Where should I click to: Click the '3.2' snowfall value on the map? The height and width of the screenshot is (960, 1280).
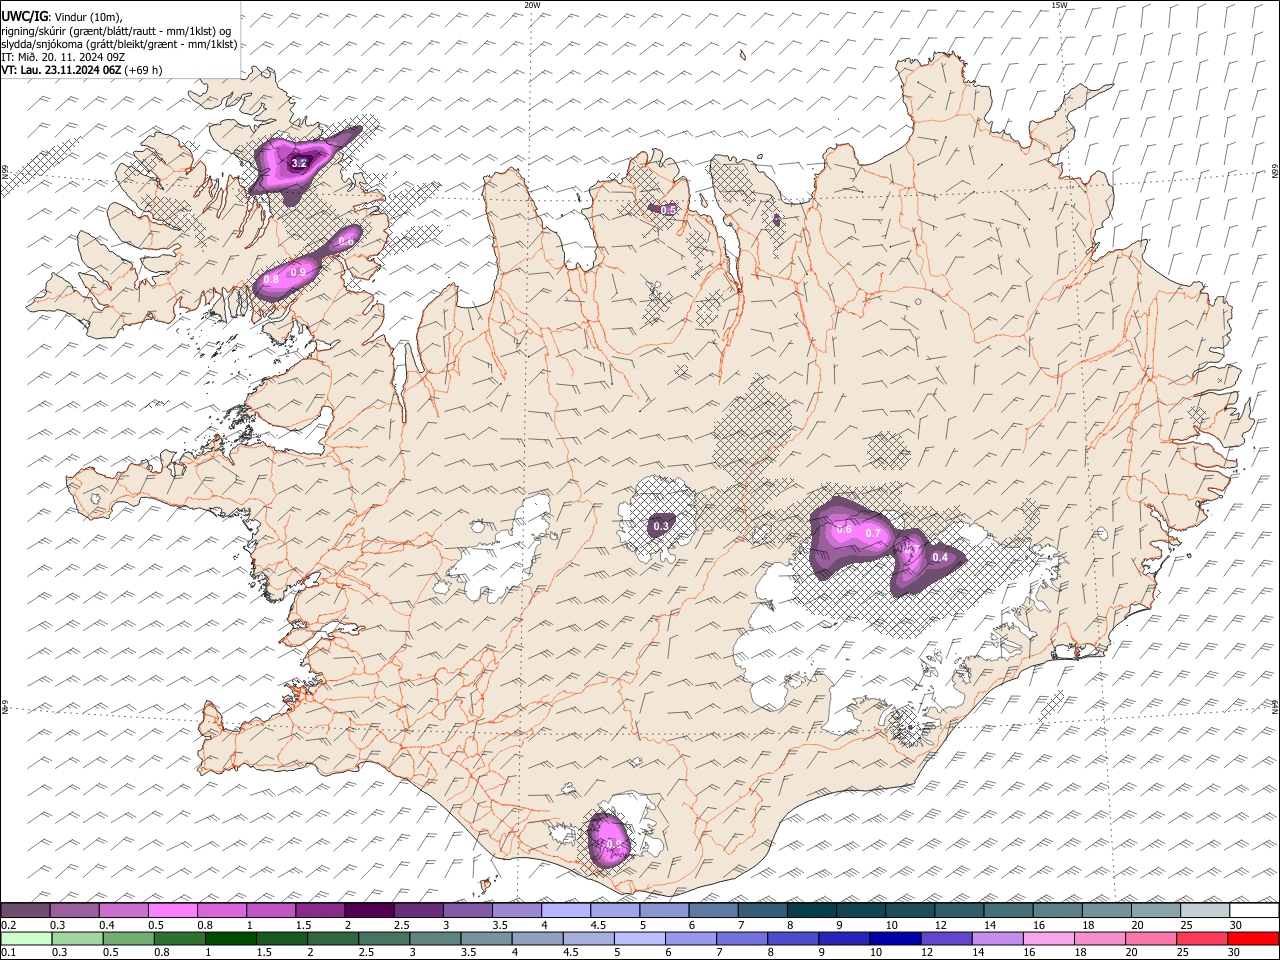click(x=298, y=162)
